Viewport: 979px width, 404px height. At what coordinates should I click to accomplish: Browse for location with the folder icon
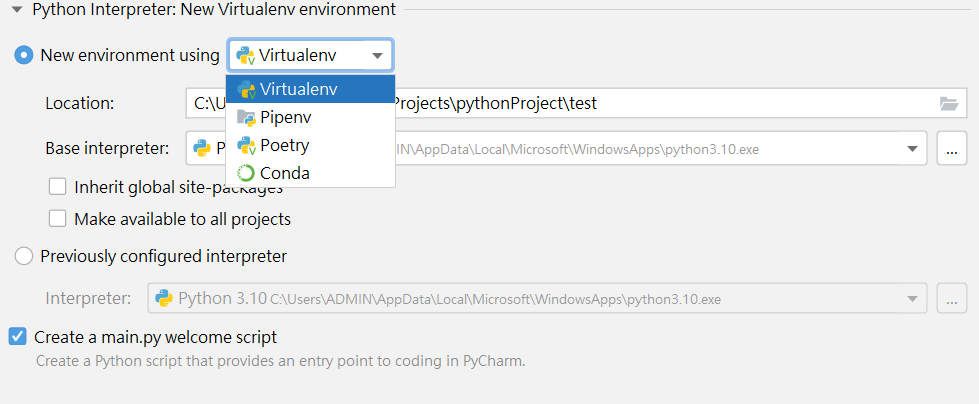point(948,104)
